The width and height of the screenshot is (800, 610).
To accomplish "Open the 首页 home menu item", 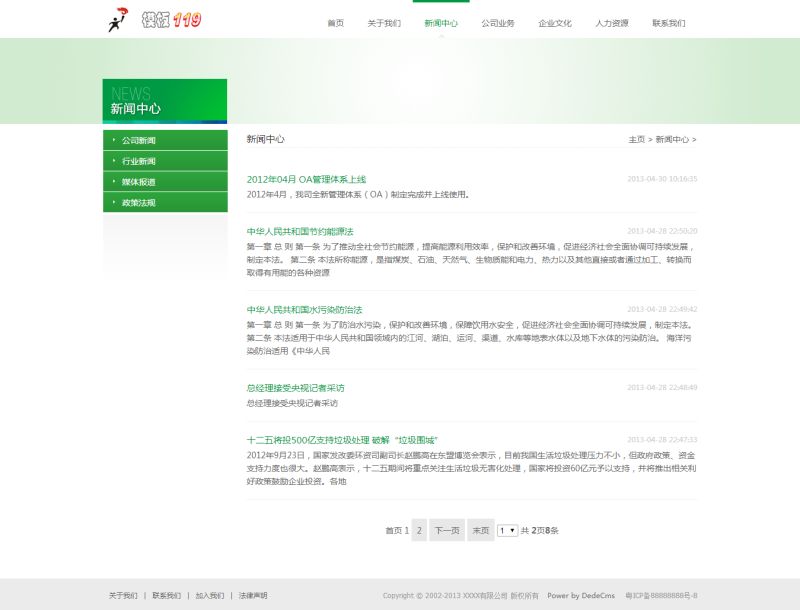I will click(335, 23).
